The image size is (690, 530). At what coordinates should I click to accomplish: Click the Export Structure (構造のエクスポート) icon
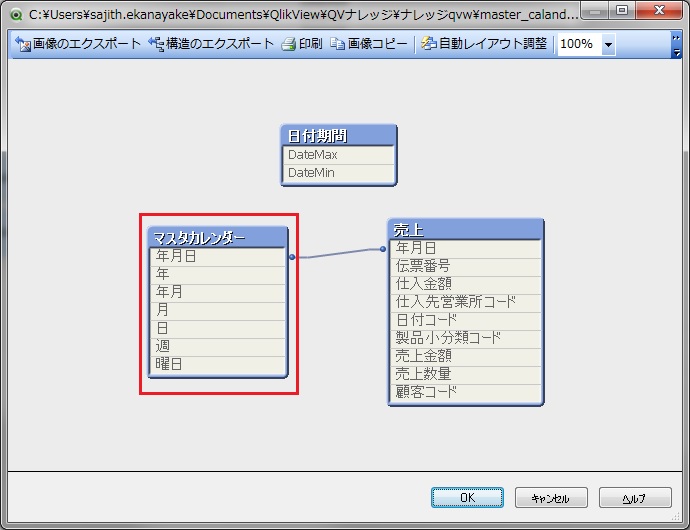tap(156, 44)
